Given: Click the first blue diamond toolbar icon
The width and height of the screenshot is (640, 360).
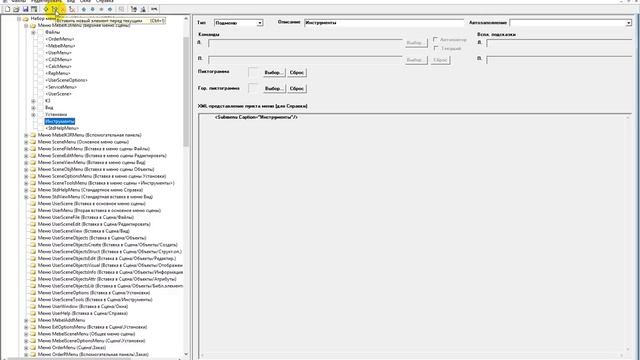Looking at the screenshot, I should click(84, 9).
